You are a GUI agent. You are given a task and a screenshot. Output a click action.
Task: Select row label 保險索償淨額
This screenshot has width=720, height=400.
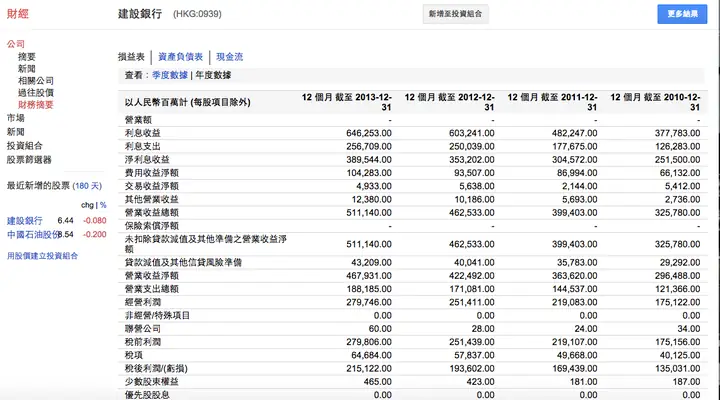pos(152,226)
